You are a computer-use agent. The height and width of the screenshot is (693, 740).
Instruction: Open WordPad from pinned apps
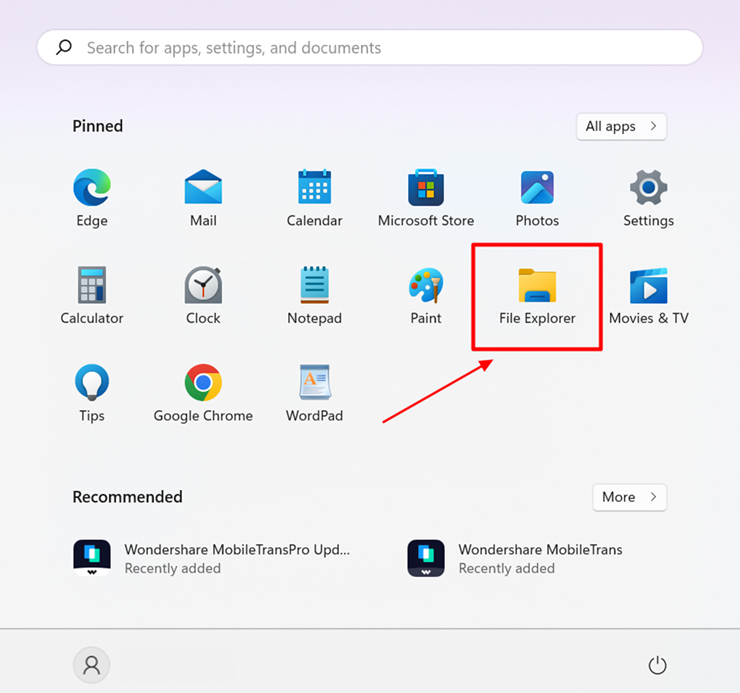pos(314,393)
